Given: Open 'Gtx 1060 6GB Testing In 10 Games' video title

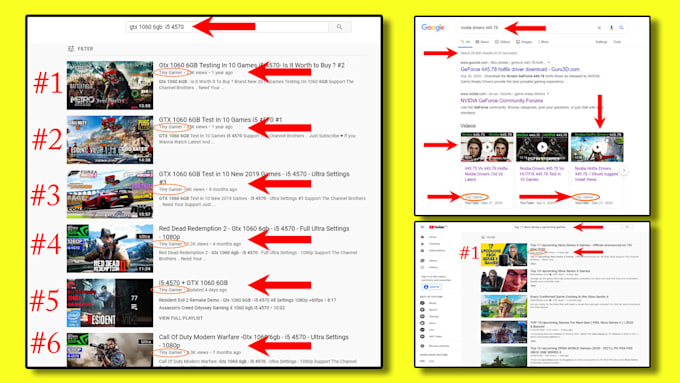Looking at the screenshot, I should pyautogui.click(x=252, y=65).
